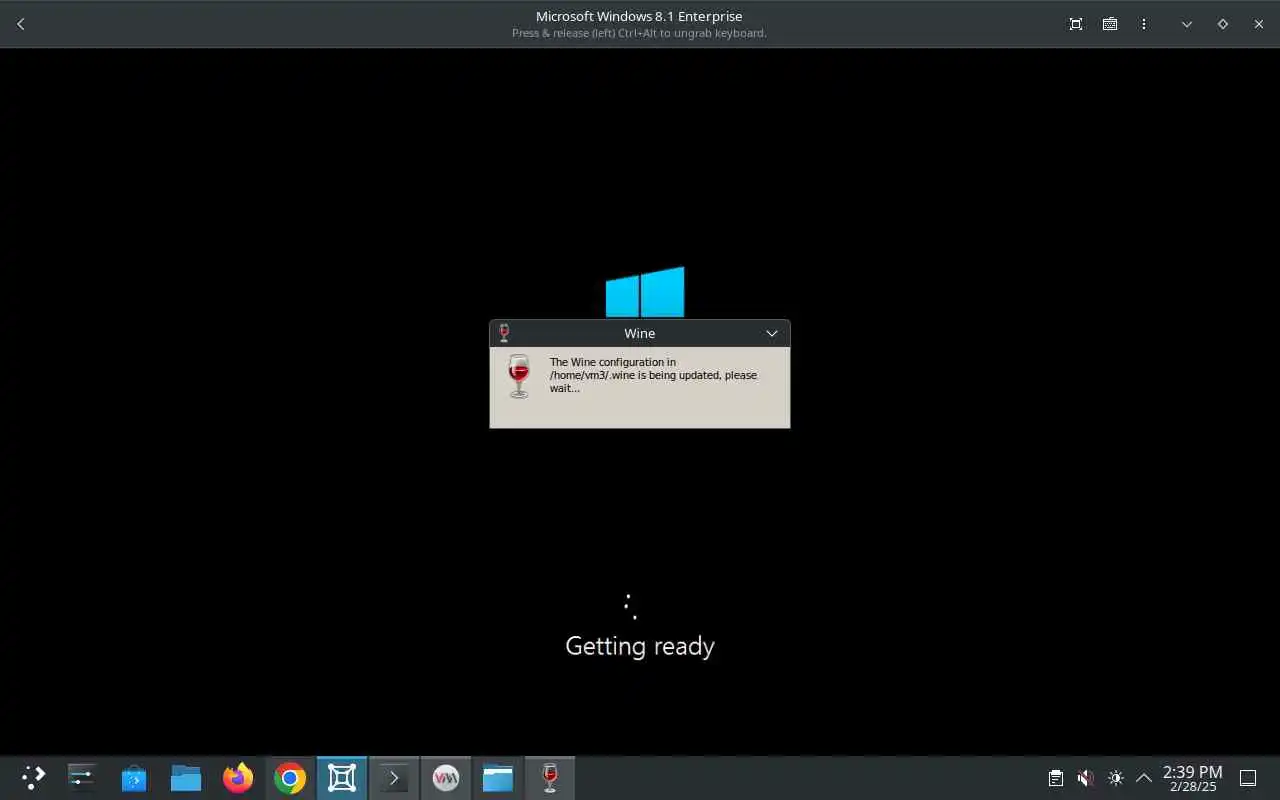The width and height of the screenshot is (1280, 800).
Task: Minimize the Windows 8.1 Enterprise window
Action: [1187, 24]
